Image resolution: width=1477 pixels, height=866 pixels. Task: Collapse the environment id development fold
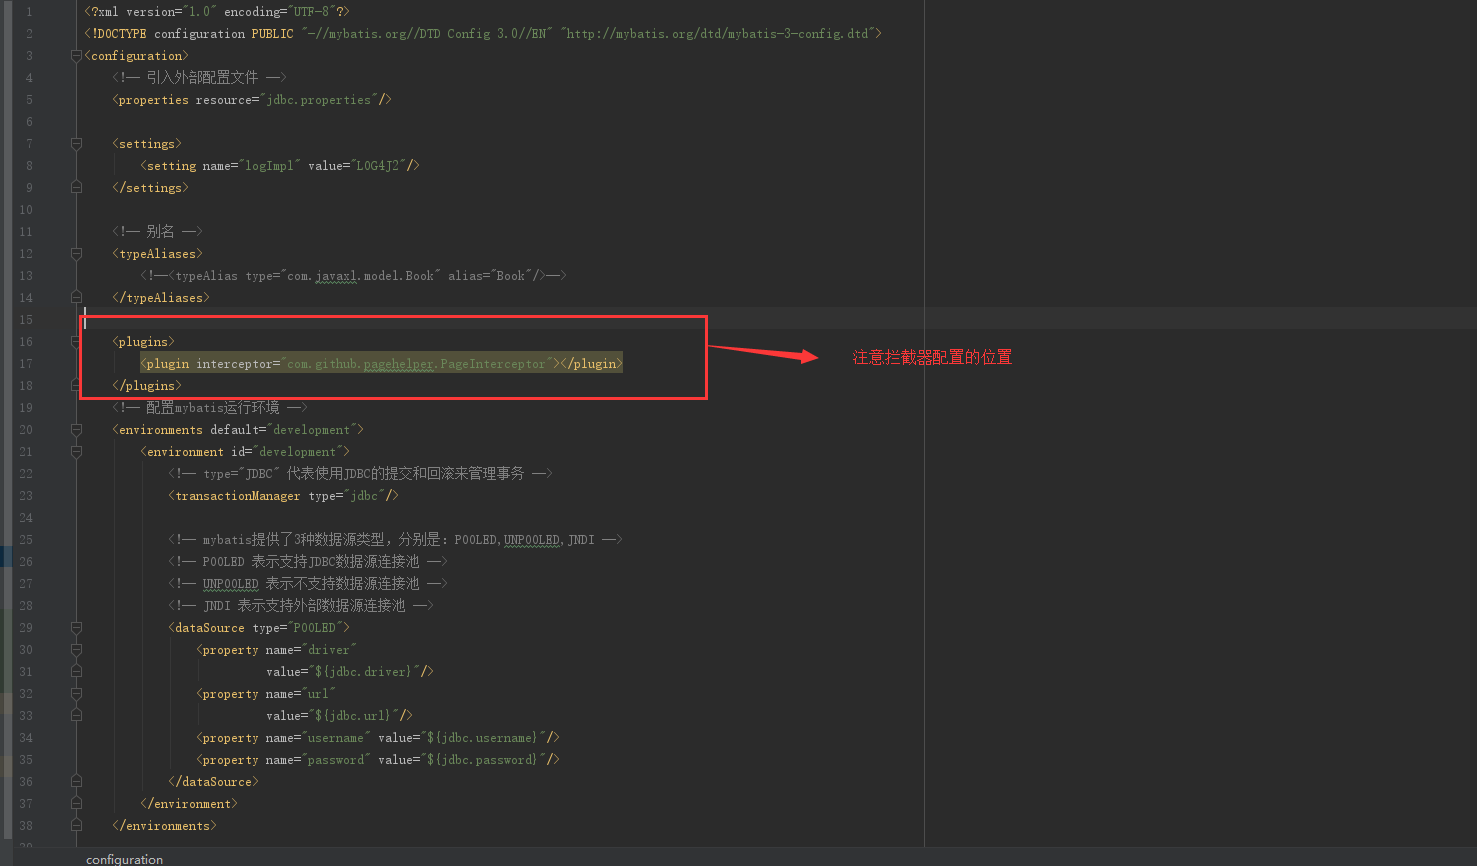click(x=76, y=452)
